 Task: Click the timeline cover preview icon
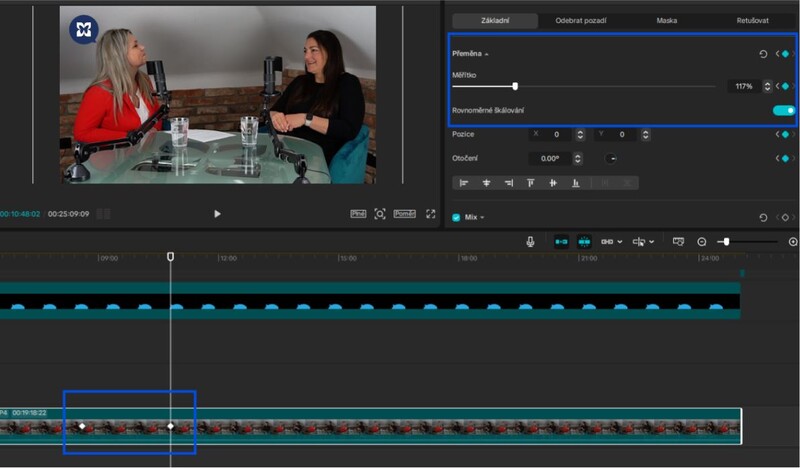point(678,241)
